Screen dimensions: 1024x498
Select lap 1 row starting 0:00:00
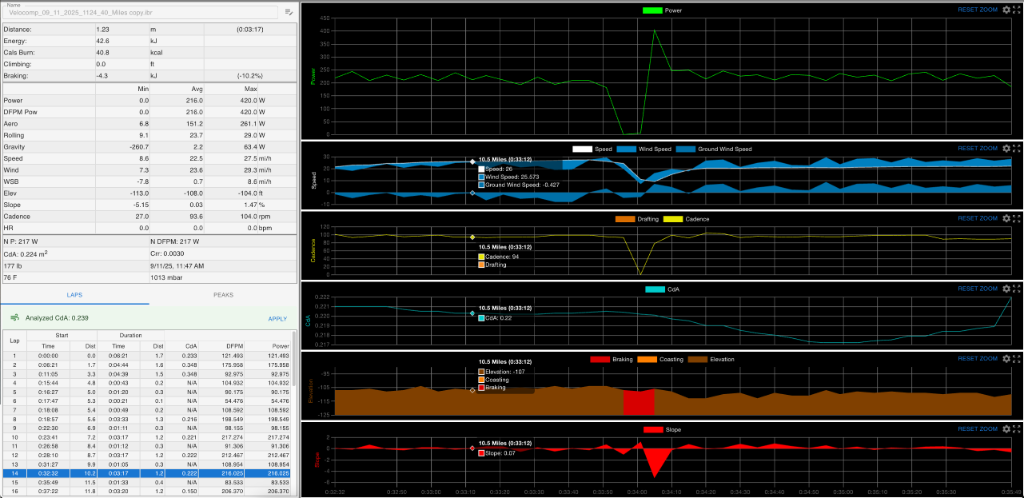(146, 355)
